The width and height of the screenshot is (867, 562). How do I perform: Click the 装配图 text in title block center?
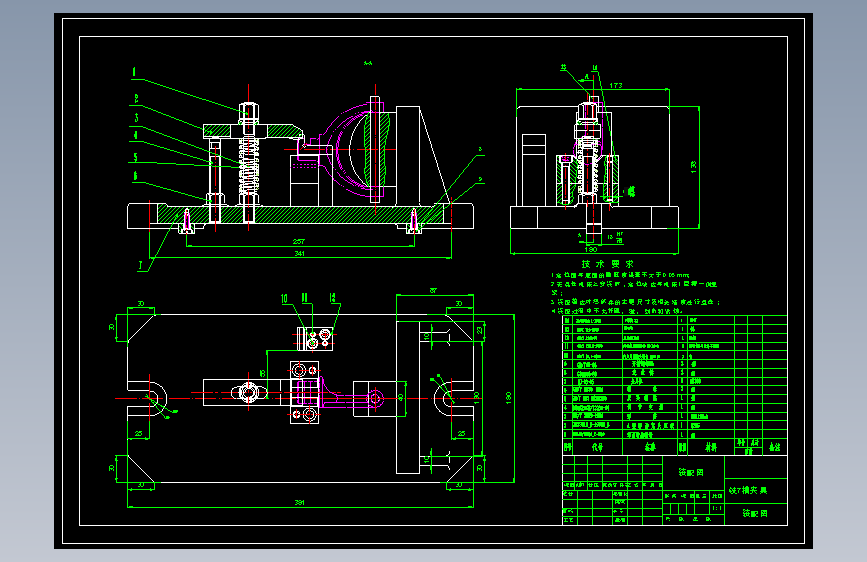(x=691, y=472)
